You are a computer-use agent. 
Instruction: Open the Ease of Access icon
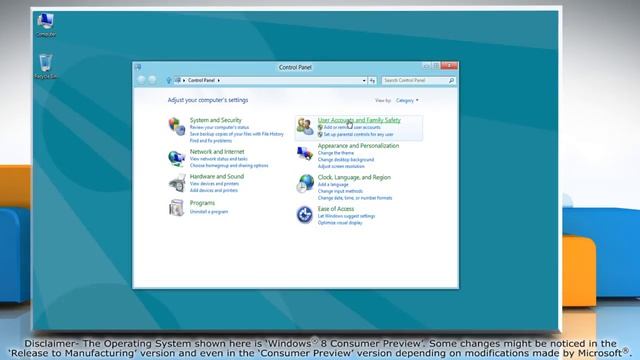(x=305, y=215)
